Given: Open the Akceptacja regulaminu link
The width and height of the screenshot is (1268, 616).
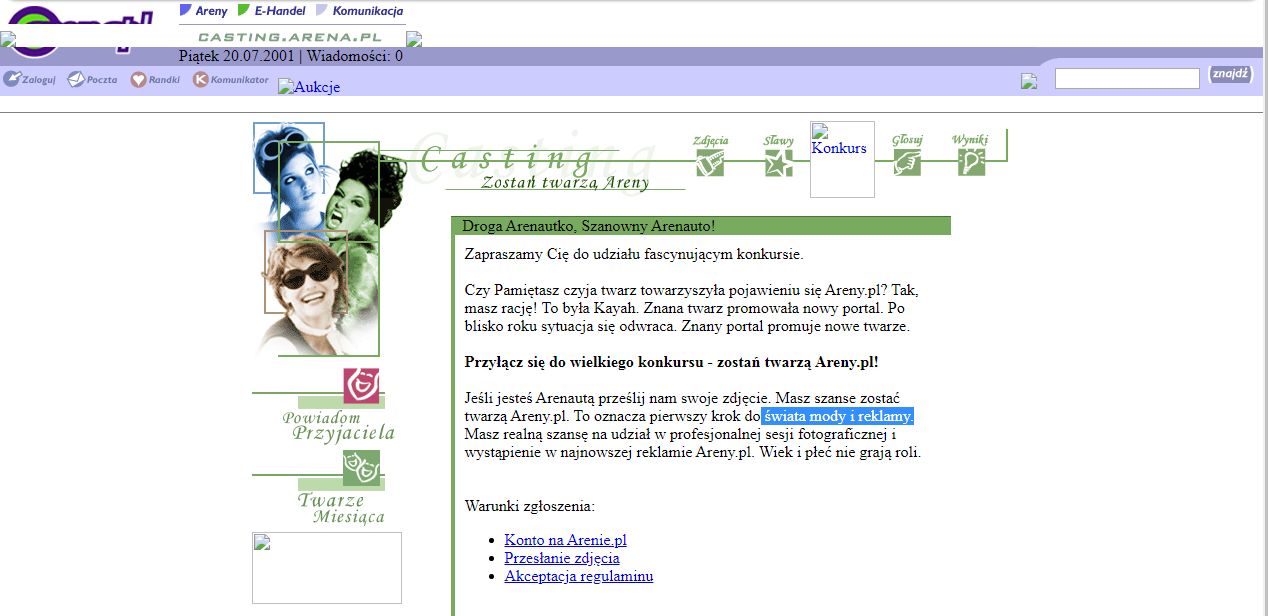Looking at the screenshot, I should [579, 576].
